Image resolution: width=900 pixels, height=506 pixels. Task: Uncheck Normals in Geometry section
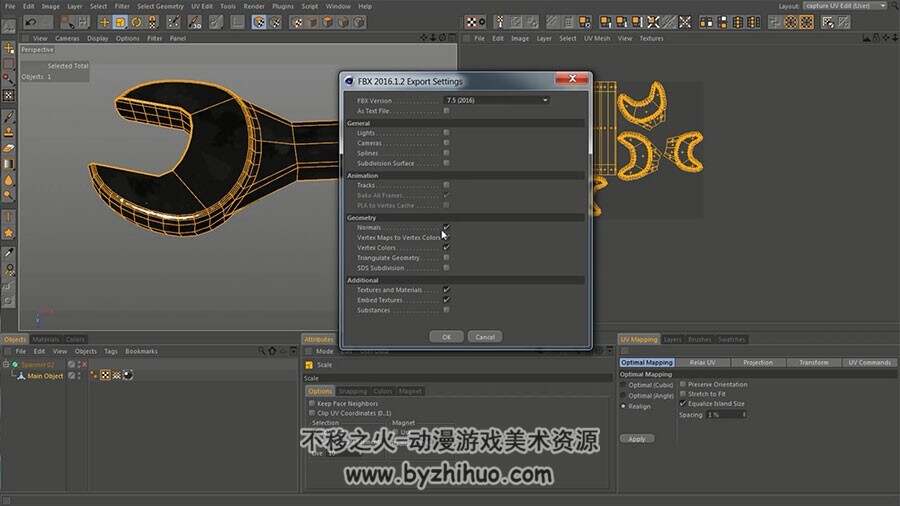point(446,227)
